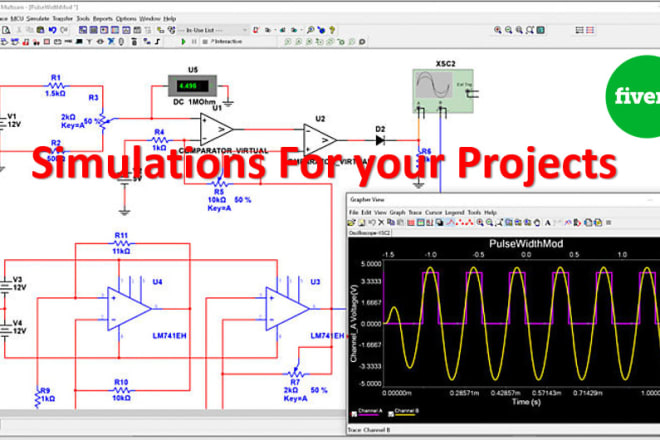Viewport: 660px width, 440px height.
Task: Click the Grapher open folder icon
Action: click(x=351, y=222)
